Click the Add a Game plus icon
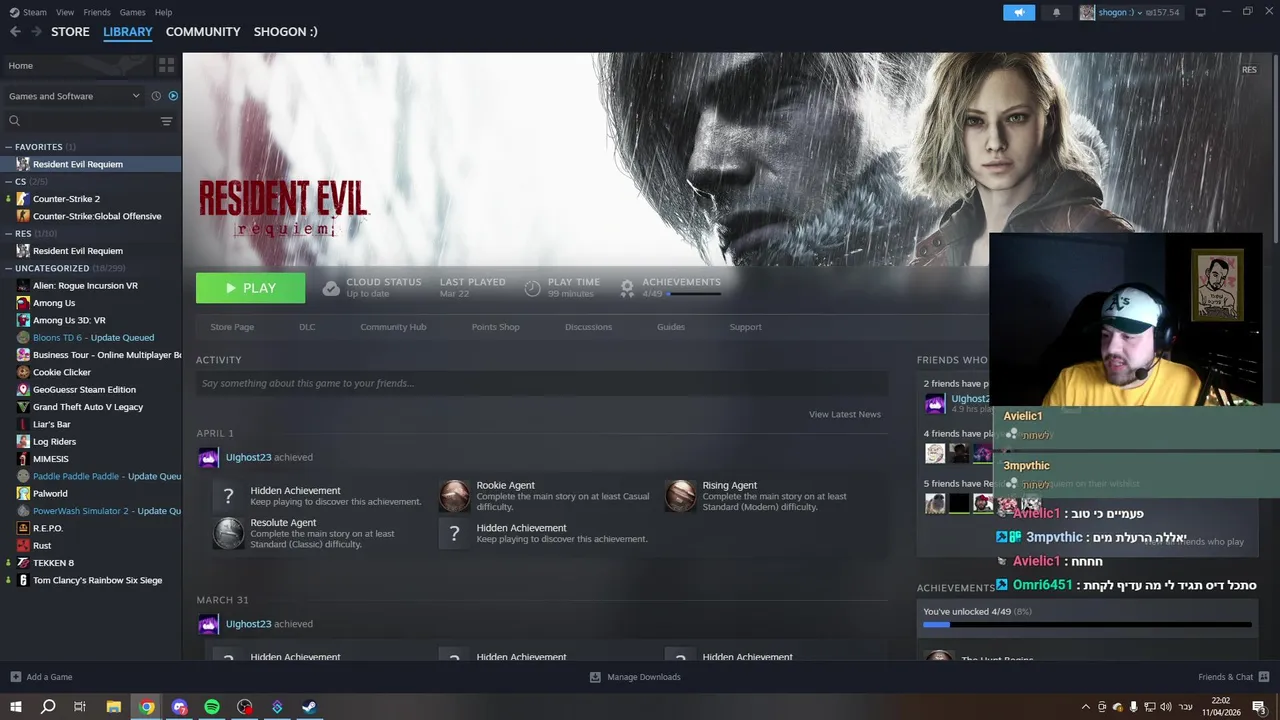This screenshot has width=1280, height=720. (x=15, y=677)
